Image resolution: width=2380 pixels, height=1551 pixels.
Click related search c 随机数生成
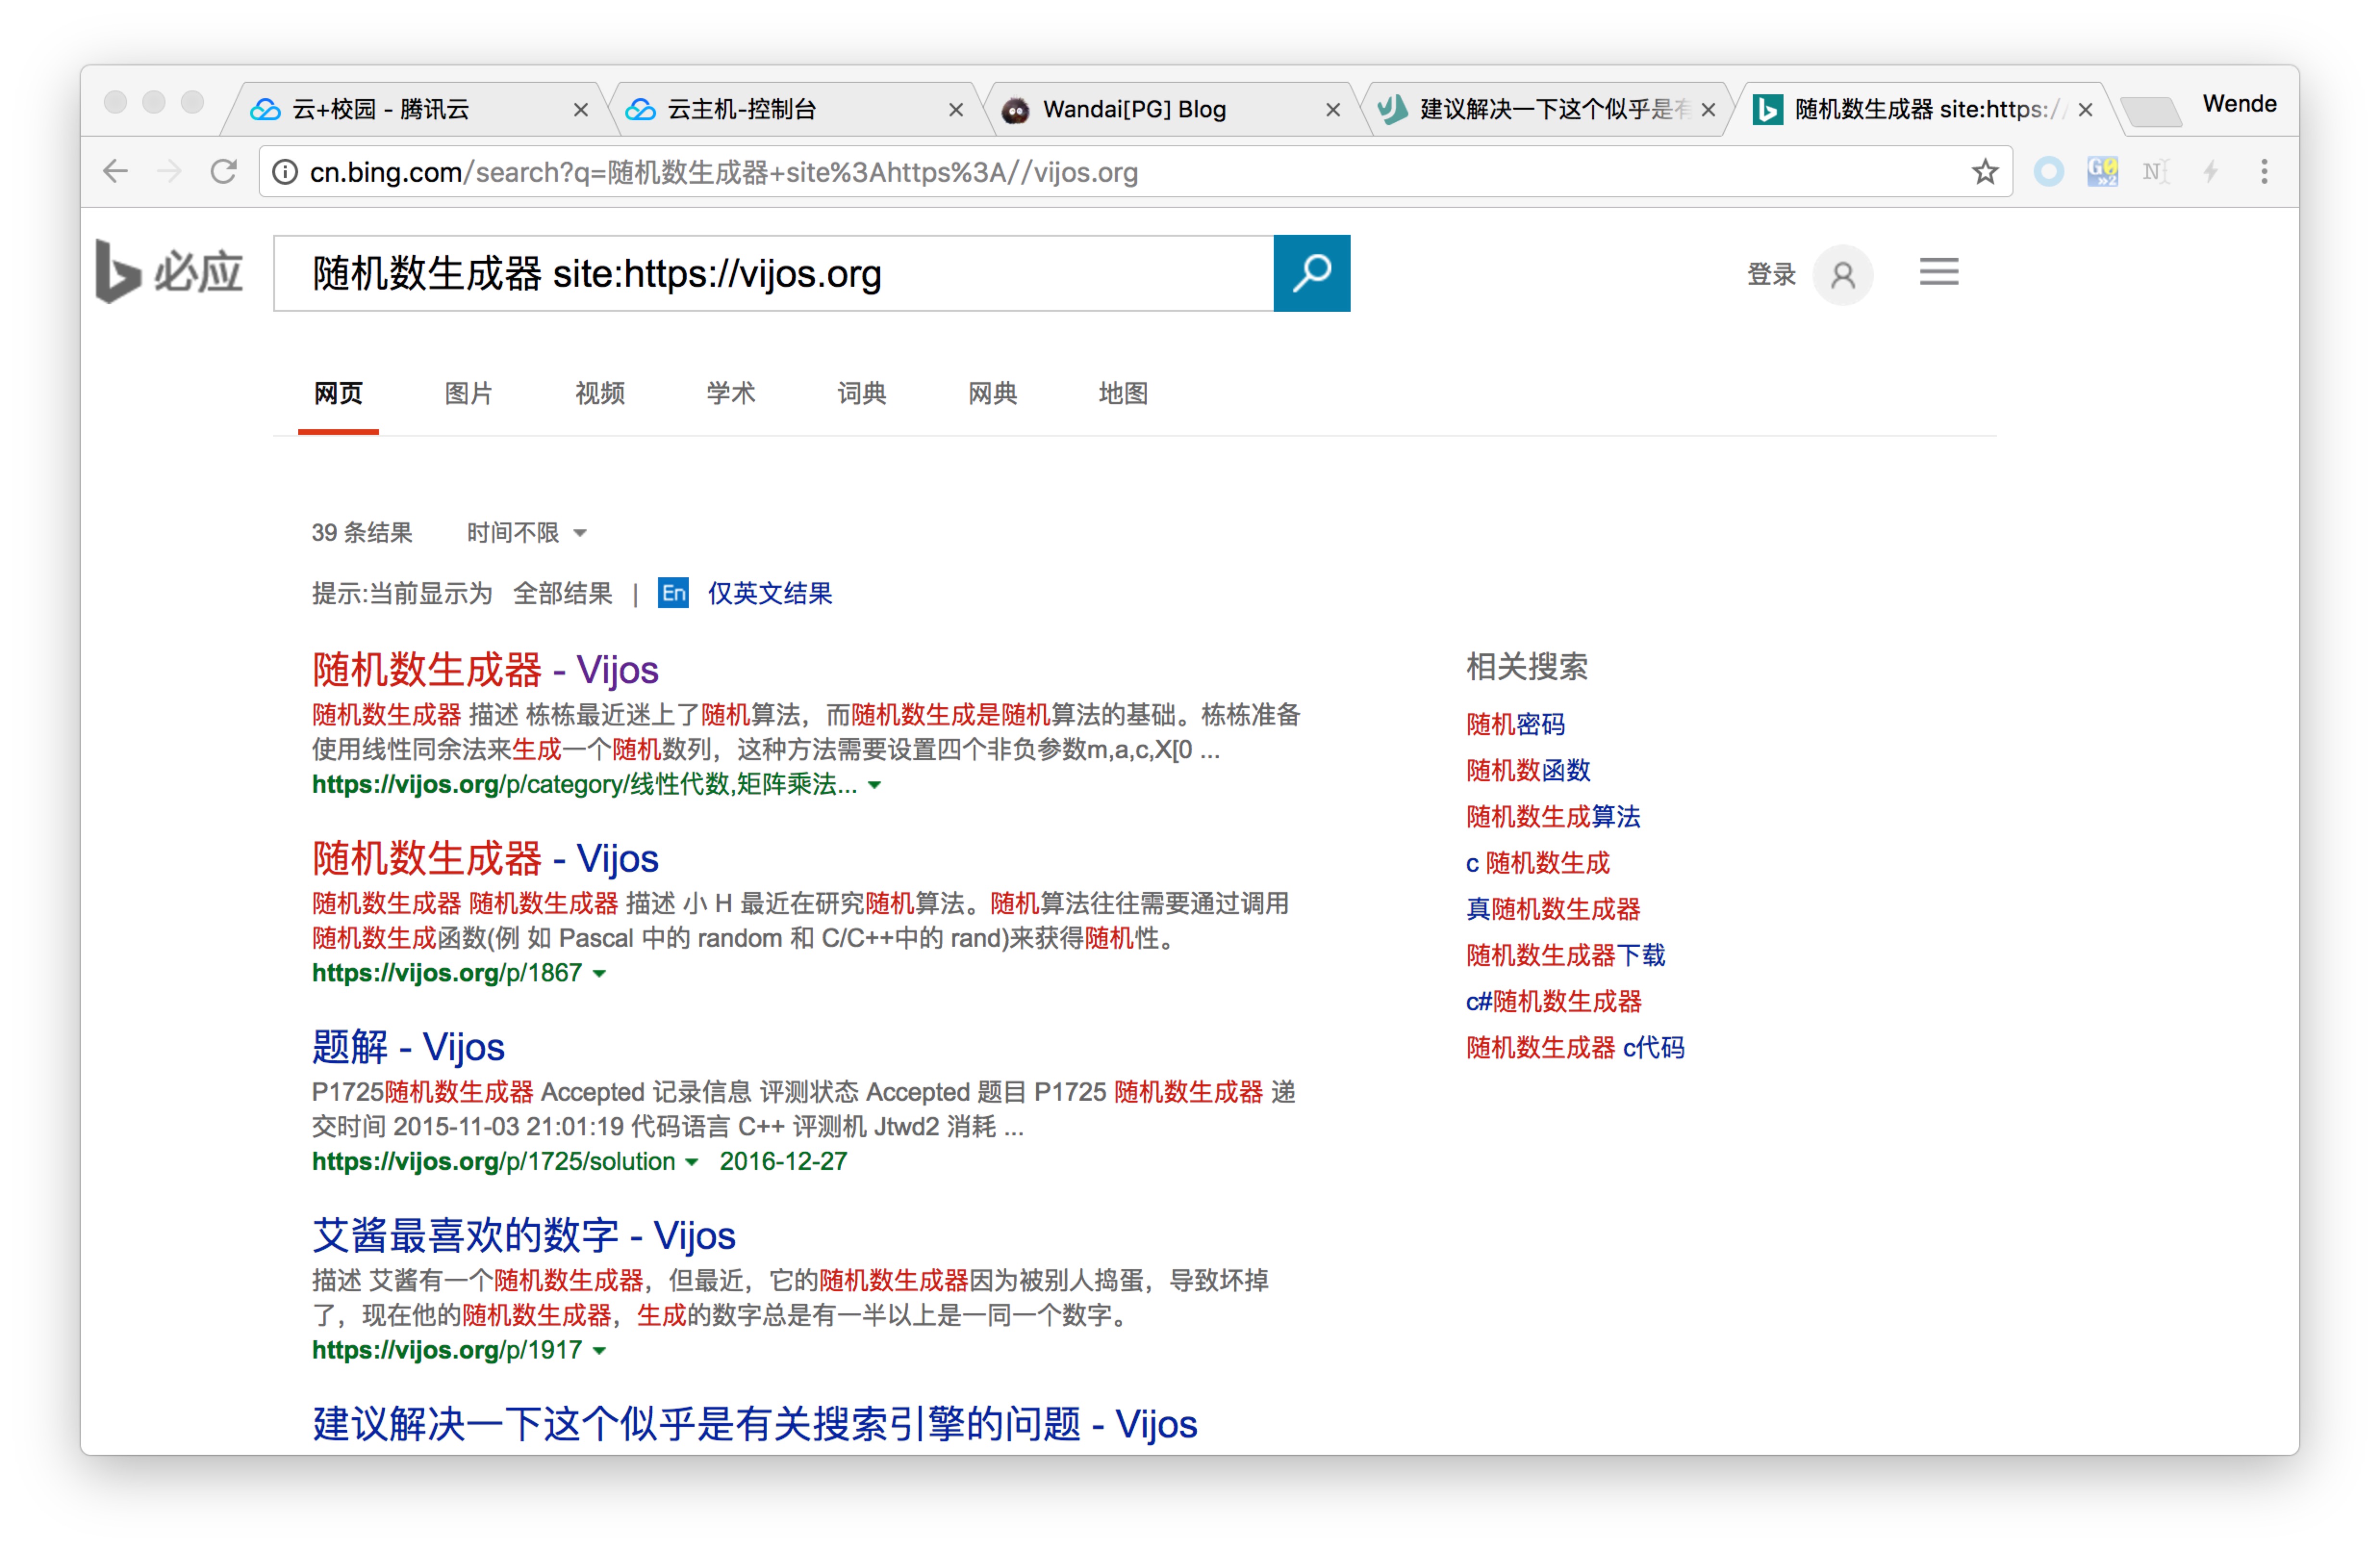tap(1538, 862)
